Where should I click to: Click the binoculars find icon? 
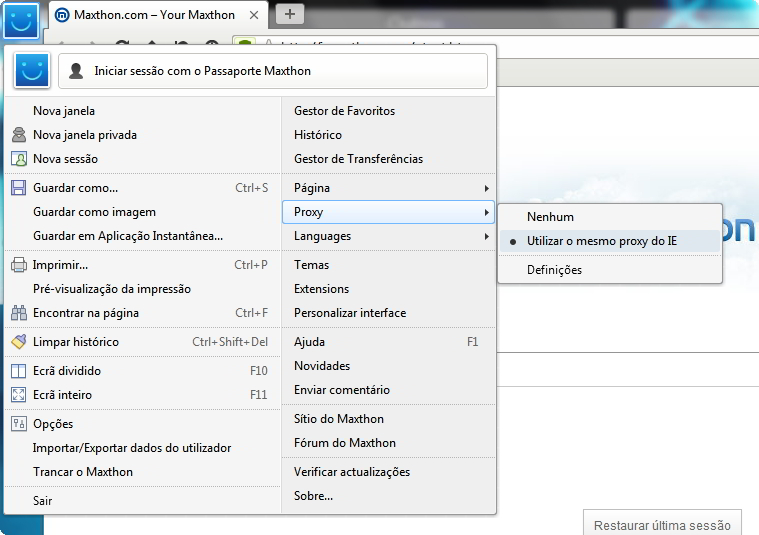coord(19,313)
